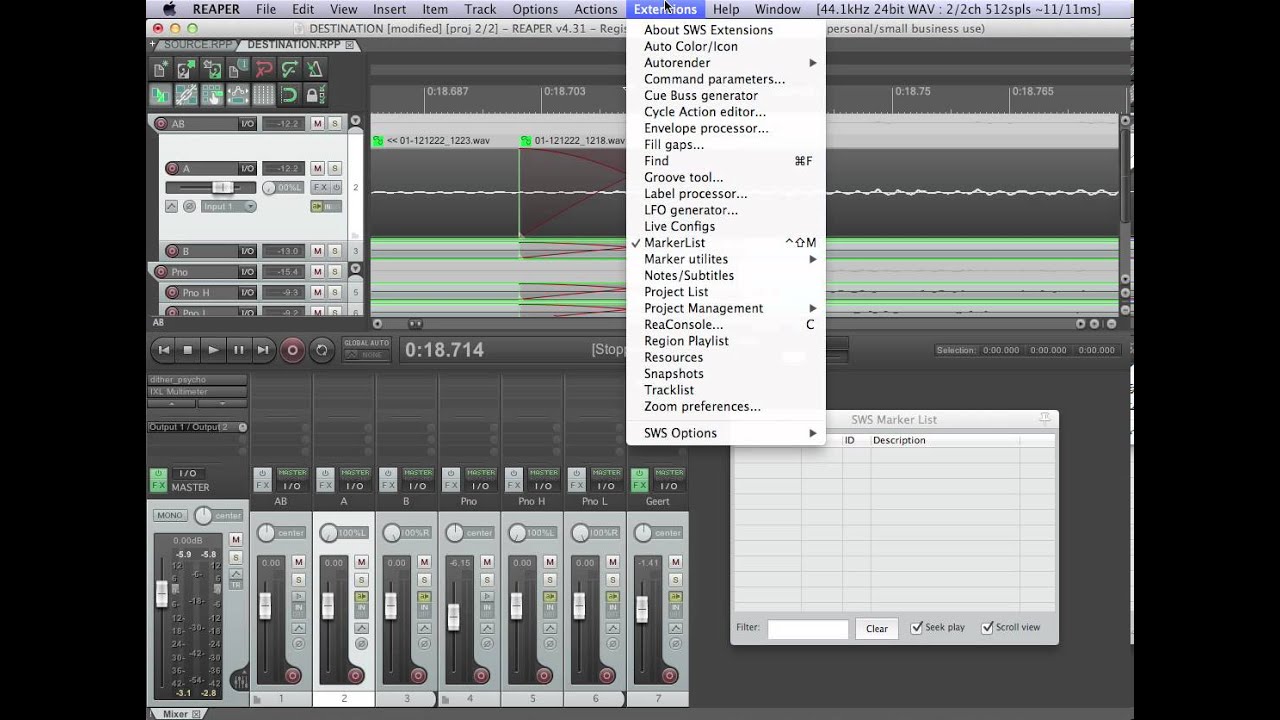Open I/O routing for track Pno
The image size is (1280, 720).
point(246,272)
